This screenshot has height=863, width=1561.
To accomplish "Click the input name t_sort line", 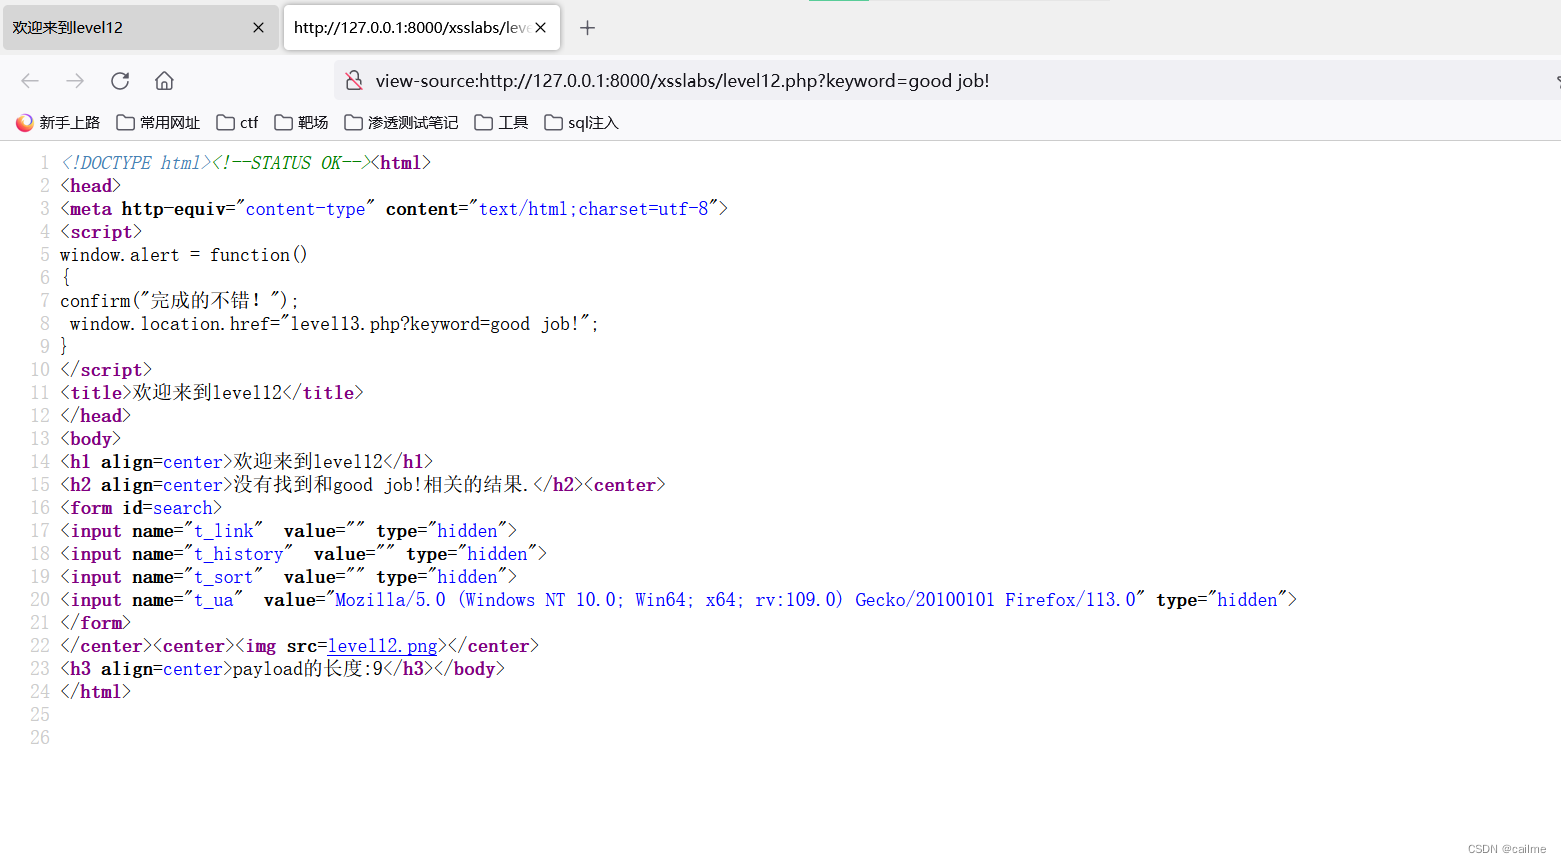I will tap(288, 577).
